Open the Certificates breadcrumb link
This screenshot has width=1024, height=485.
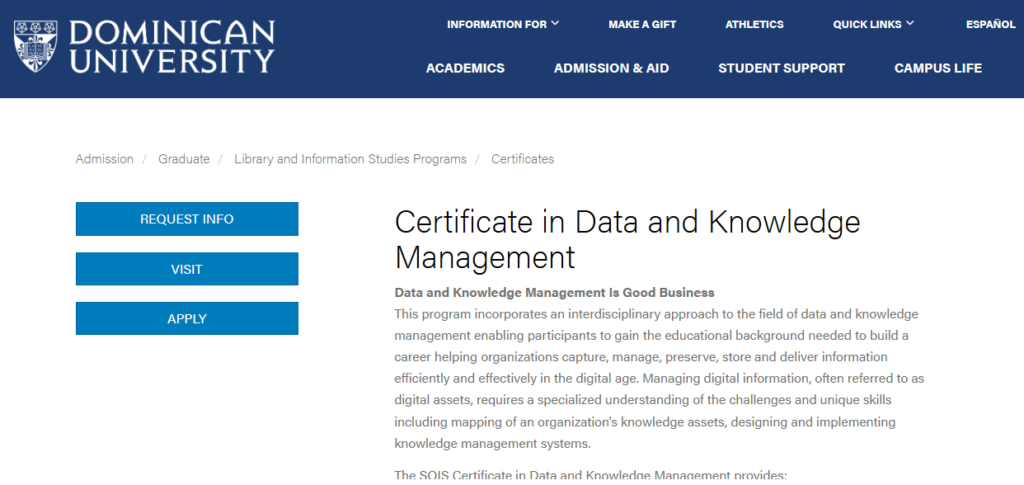(522, 159)
